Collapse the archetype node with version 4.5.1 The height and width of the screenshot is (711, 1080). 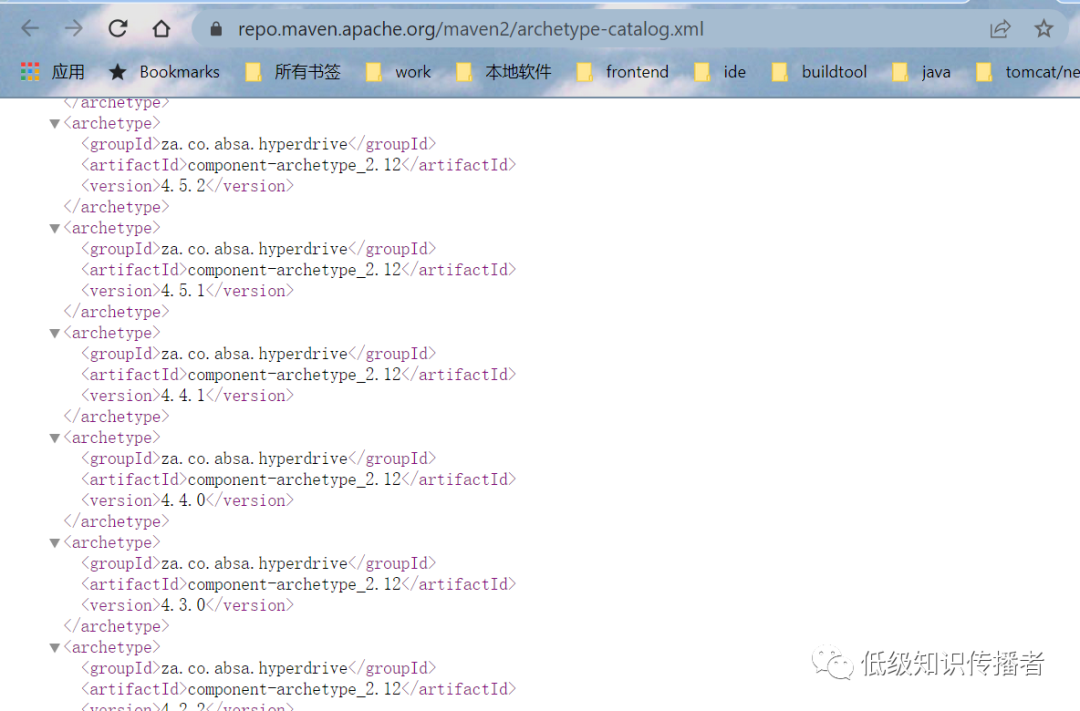[x=54, y=229]
